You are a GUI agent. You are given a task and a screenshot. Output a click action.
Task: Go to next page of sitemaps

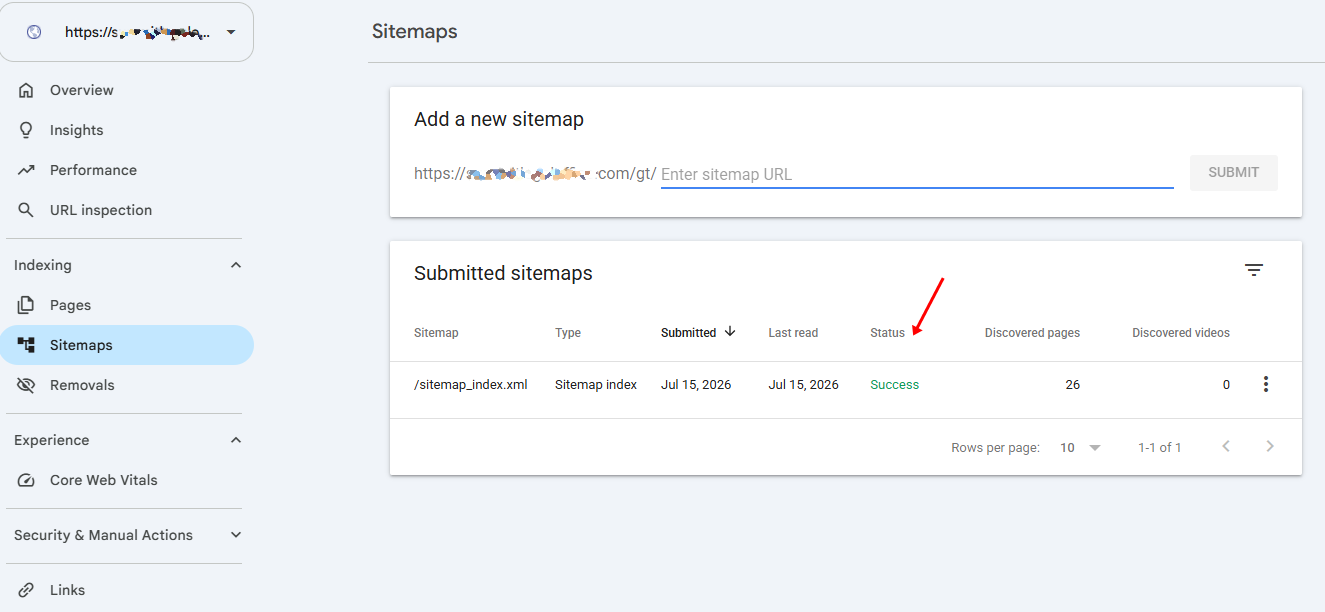1270,446
